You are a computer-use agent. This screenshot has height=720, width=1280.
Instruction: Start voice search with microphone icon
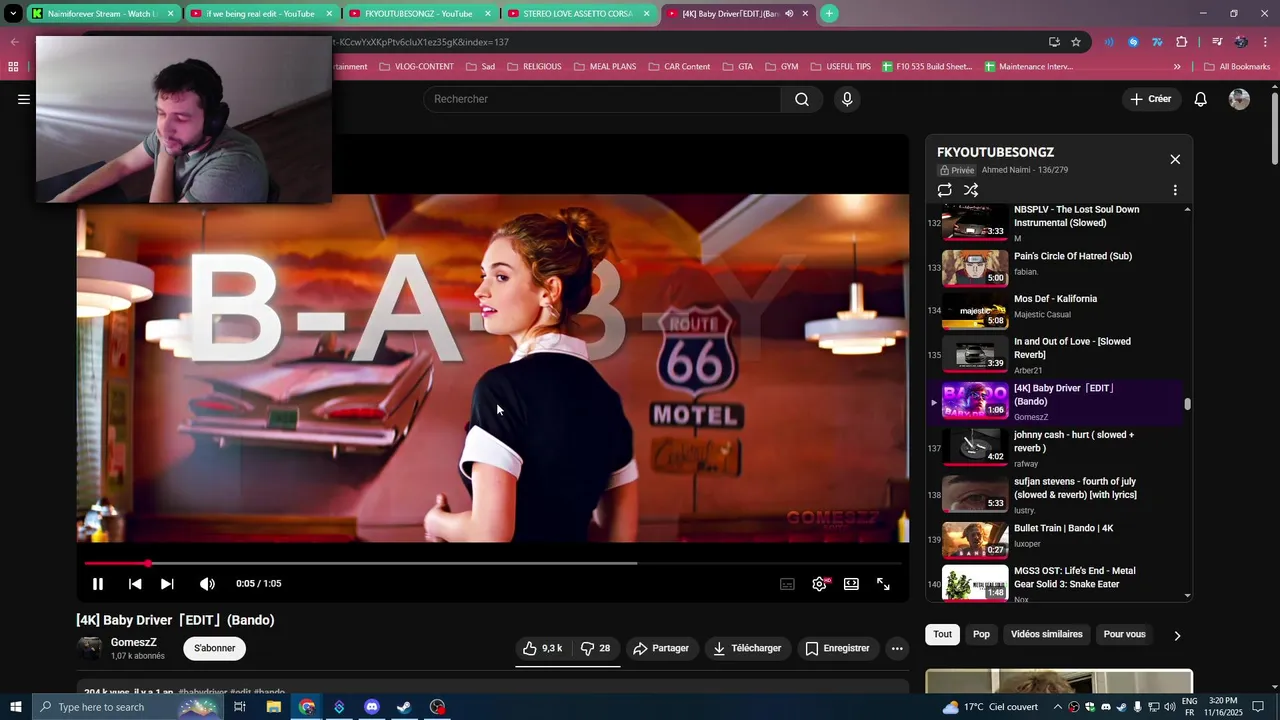point(847,99)
